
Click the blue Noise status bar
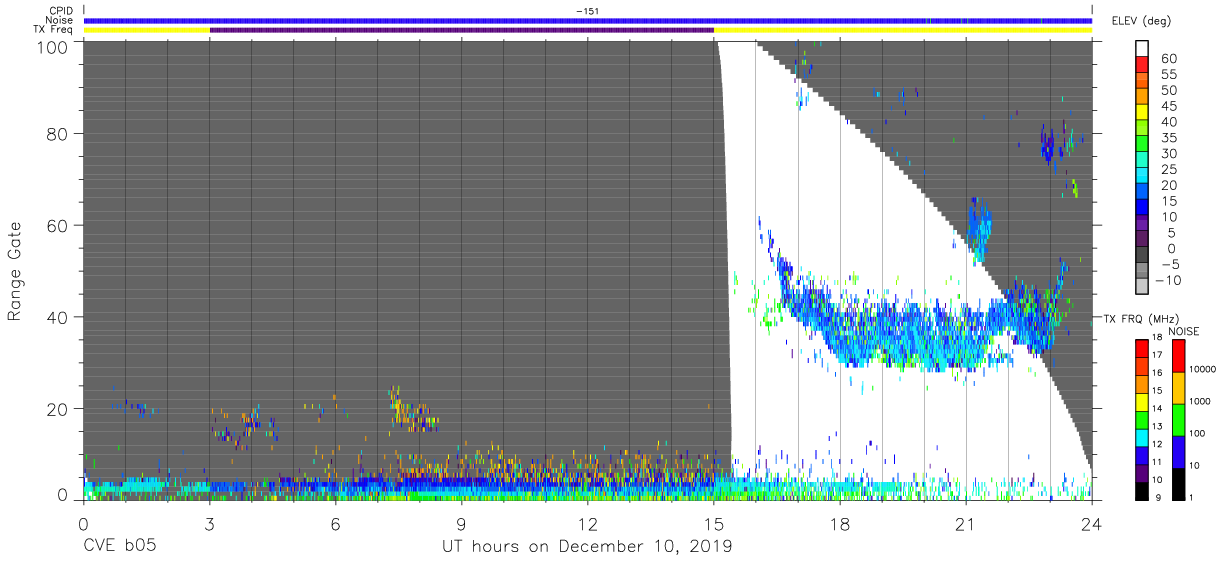pyautogui.click(x=588, y=20)
